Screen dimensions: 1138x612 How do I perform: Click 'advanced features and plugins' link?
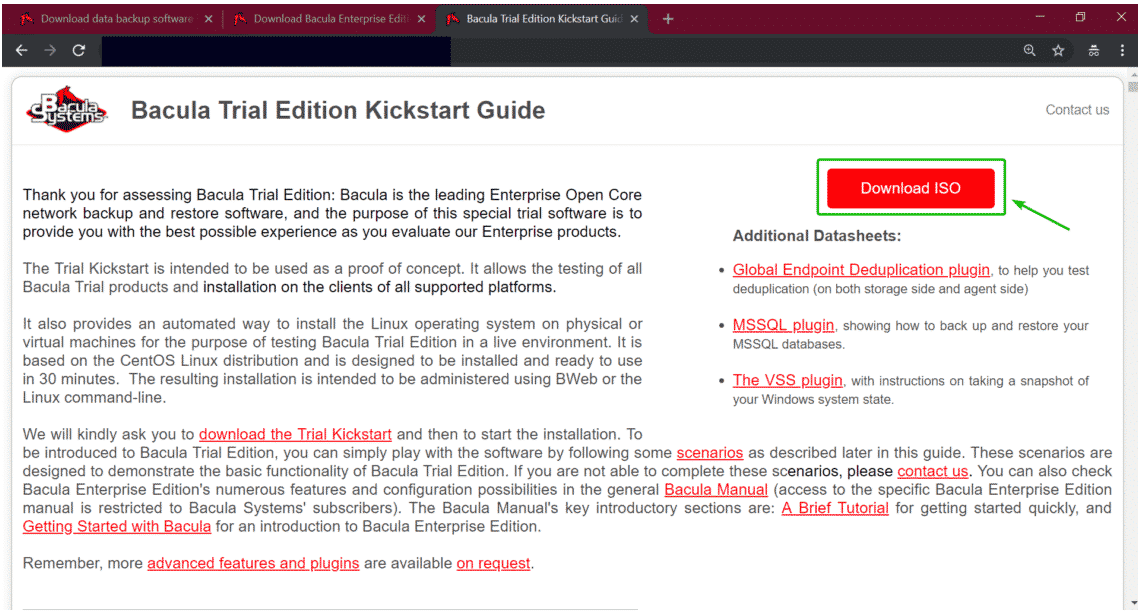coord(253,563)
